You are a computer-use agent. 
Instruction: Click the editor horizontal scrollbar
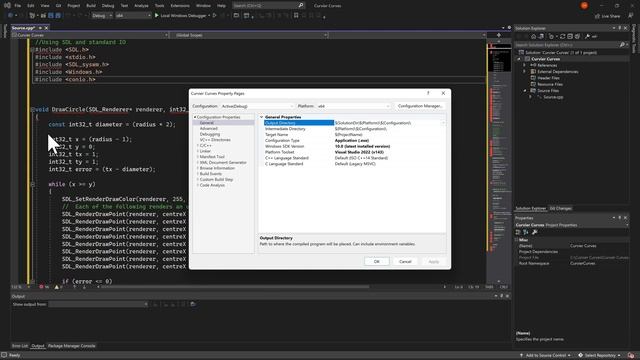point(235,287)
